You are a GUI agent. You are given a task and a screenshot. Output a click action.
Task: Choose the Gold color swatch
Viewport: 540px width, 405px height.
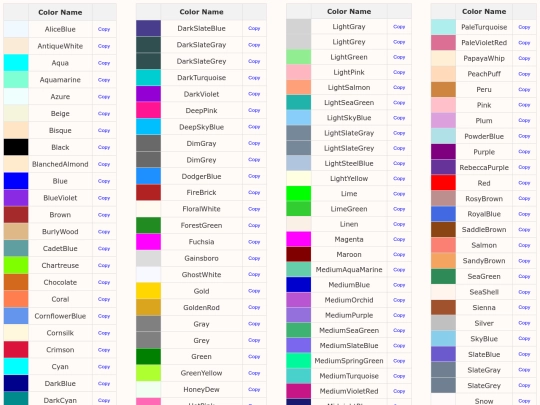148,291
